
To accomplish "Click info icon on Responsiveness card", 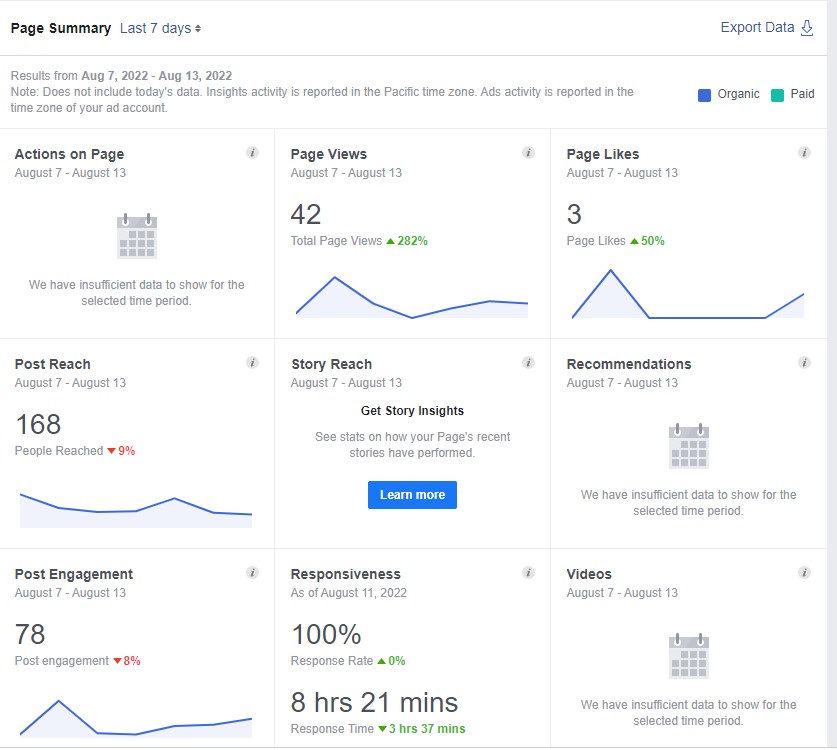I will point(528,573).
